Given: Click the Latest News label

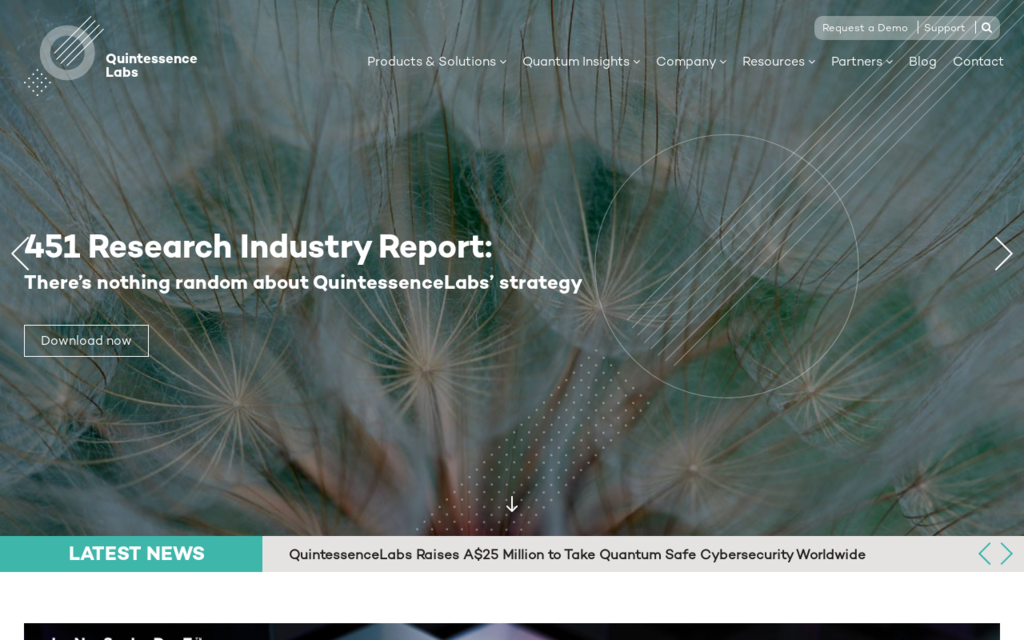Looking at the screenshot, I should click(136, 554).
